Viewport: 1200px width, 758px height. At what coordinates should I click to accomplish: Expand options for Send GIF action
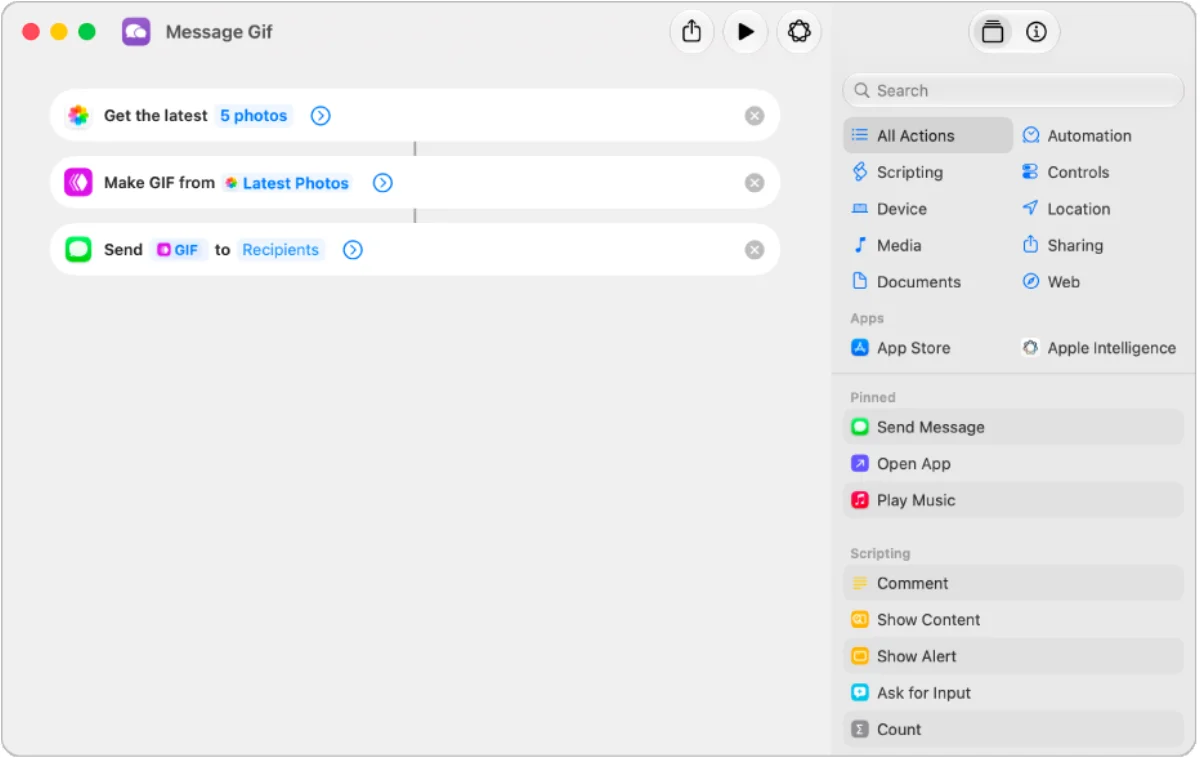pyautogui.click(x=353, y=250)
